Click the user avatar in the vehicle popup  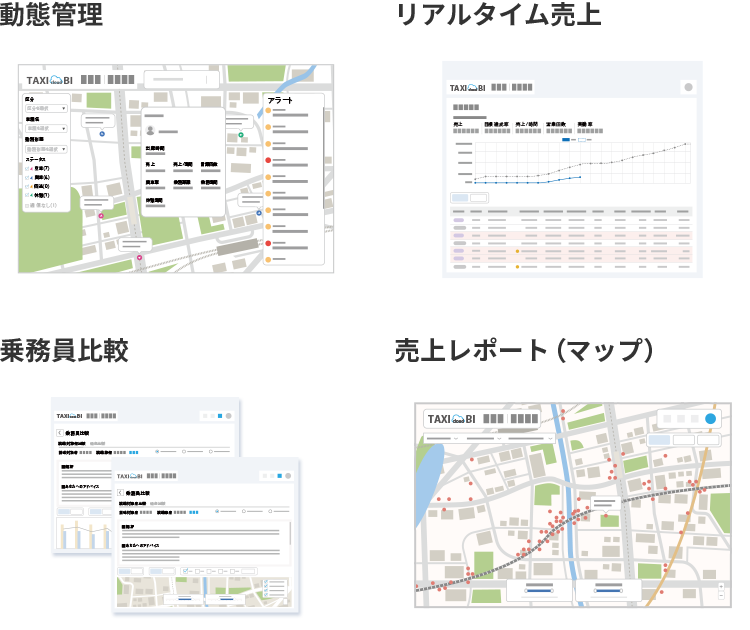[x=151, y=130]
